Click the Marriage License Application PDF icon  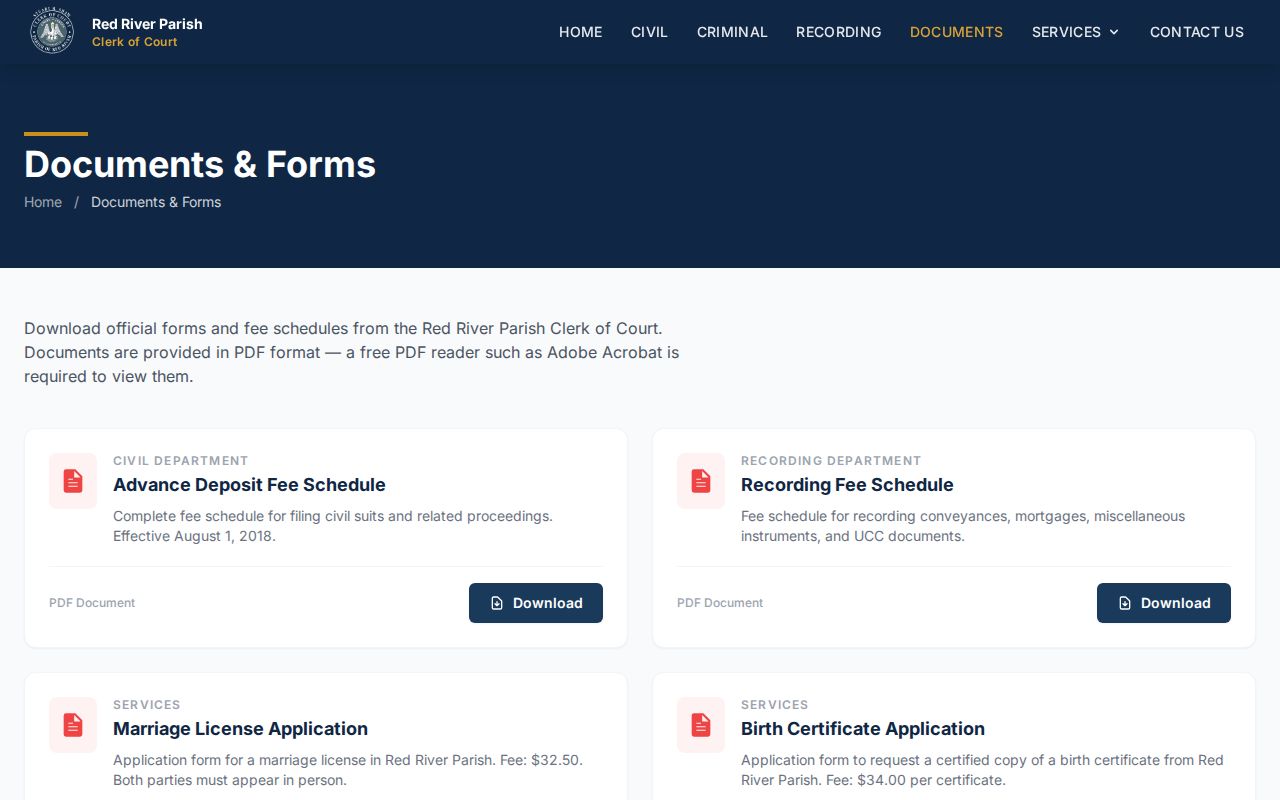coord(73,725)
